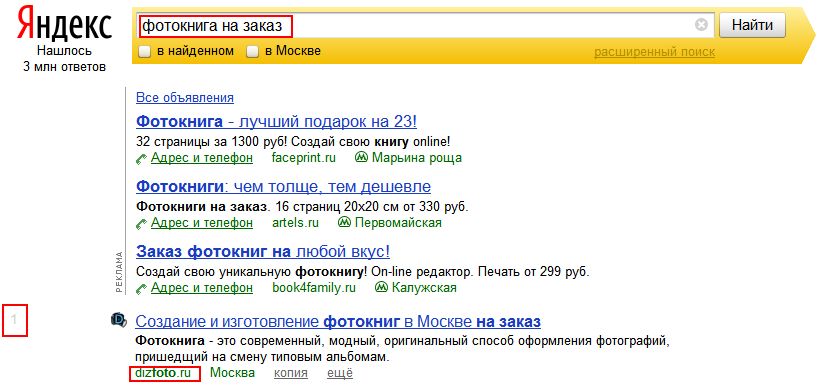Clear the search field with the X icon

pyautogui.click(x=701, y=25)
